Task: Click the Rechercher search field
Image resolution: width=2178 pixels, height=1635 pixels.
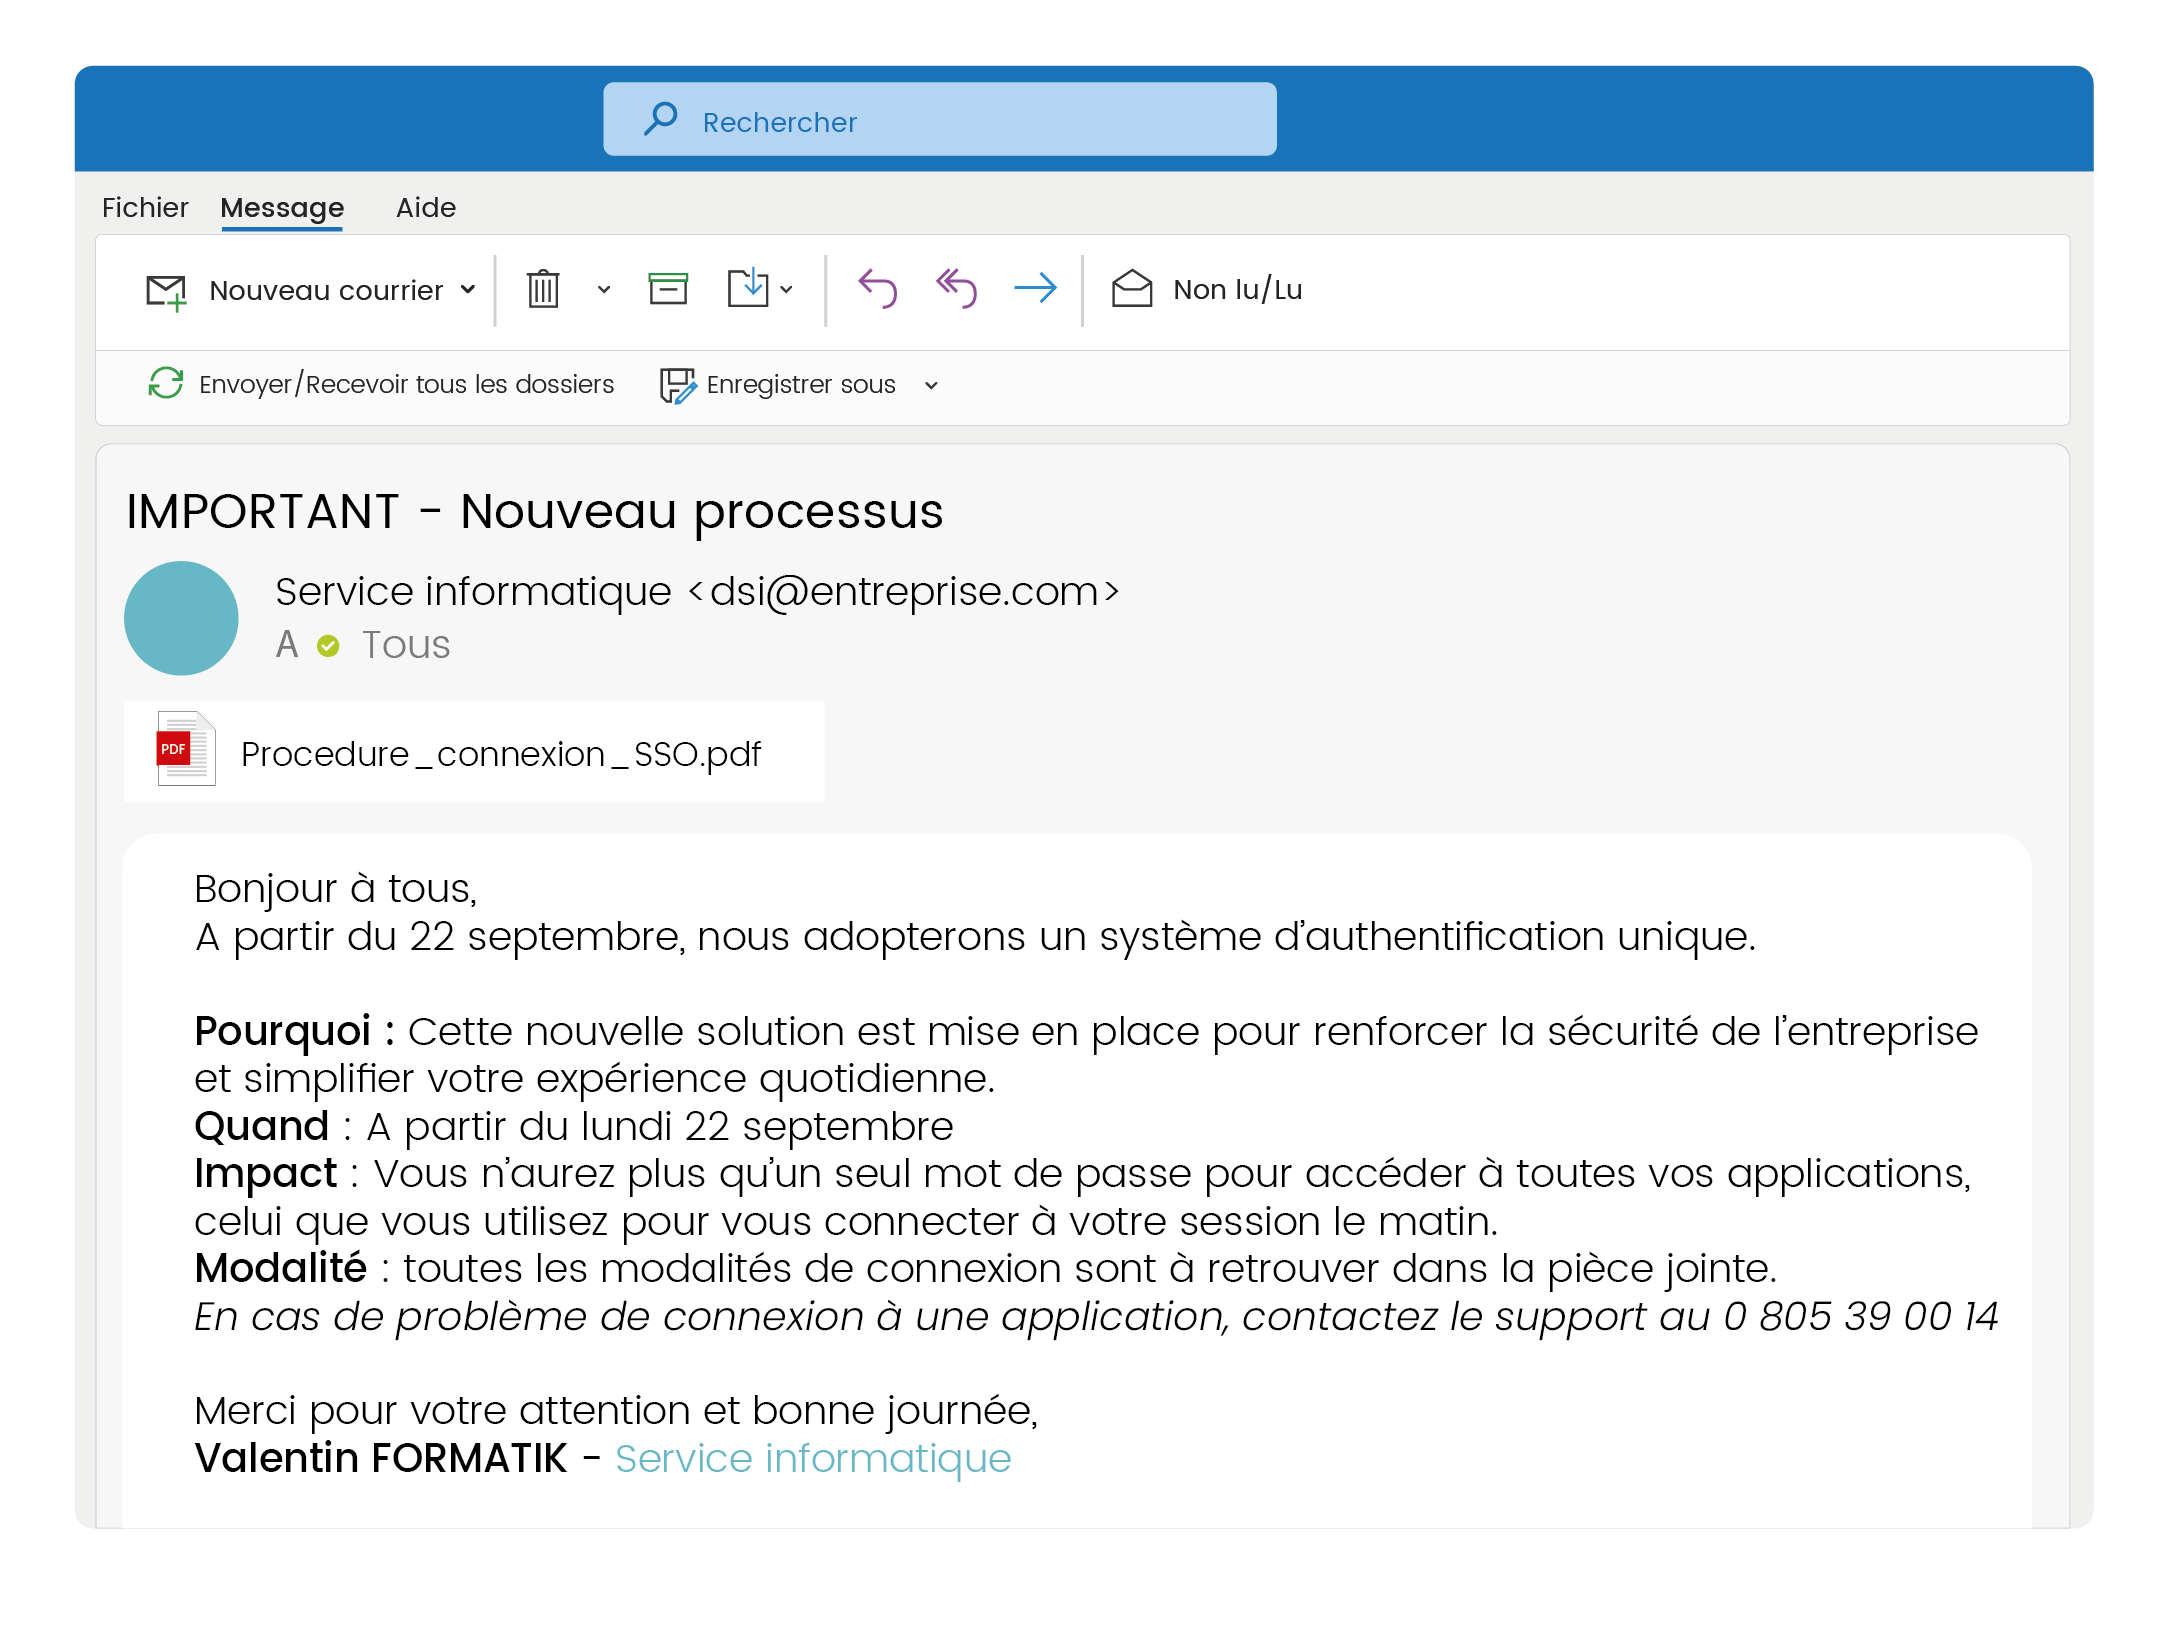Action: [939, 119]
